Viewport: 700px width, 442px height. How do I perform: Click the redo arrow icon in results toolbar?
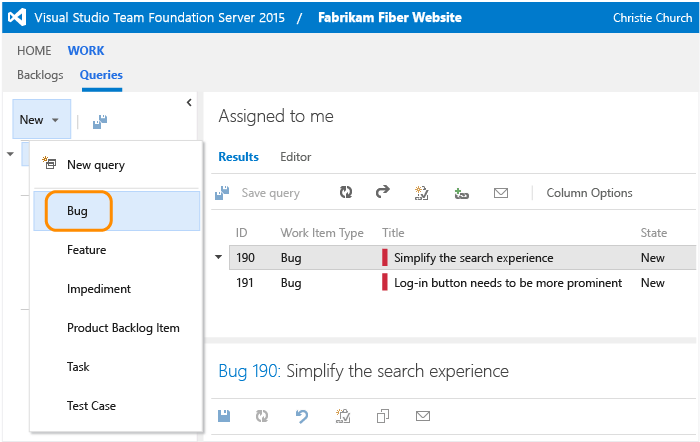pos(383,192)
